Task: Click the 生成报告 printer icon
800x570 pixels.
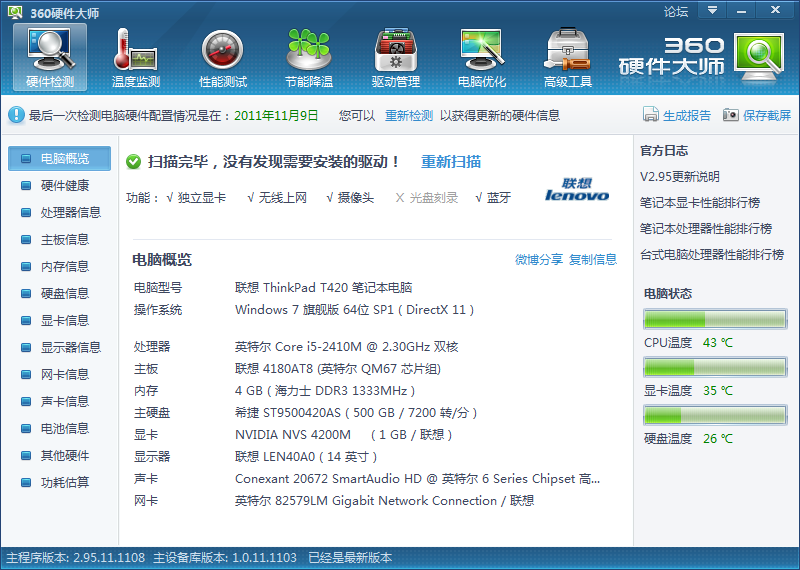Action: (651, 115)
